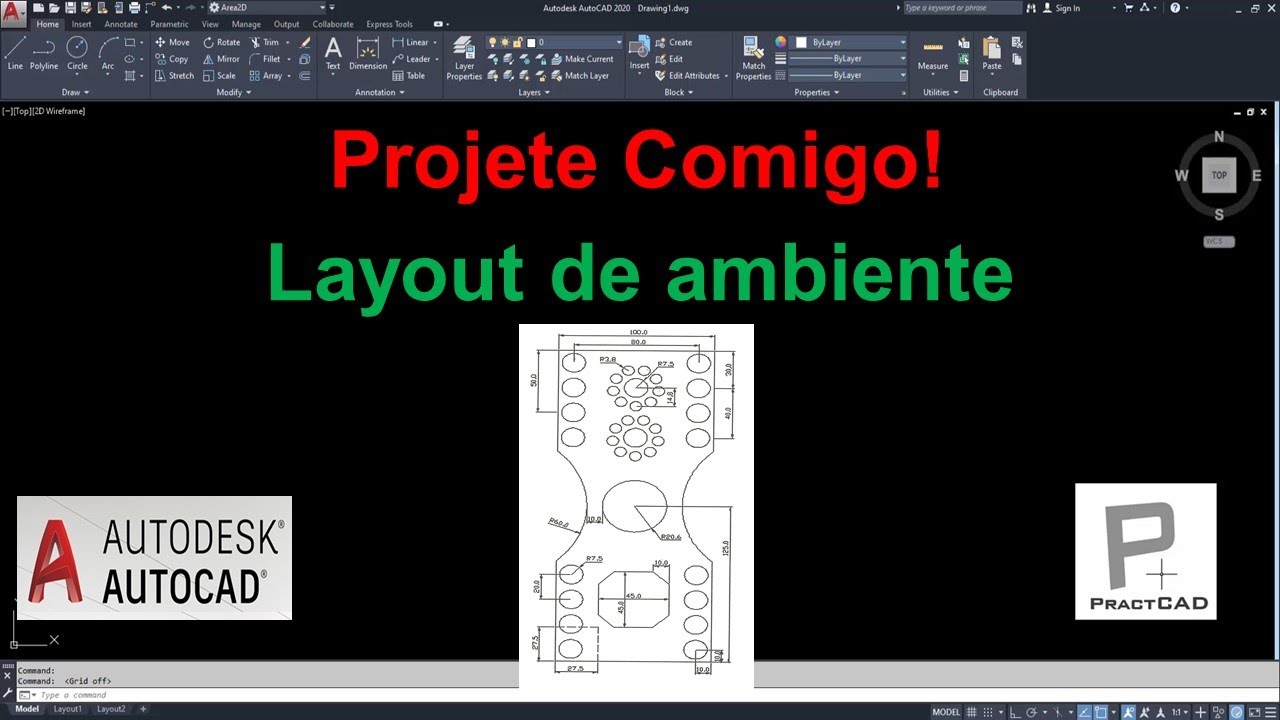Open the Manage ribbon tab
The height and width of the screenshot is (720, 1280).
point(246,24)
